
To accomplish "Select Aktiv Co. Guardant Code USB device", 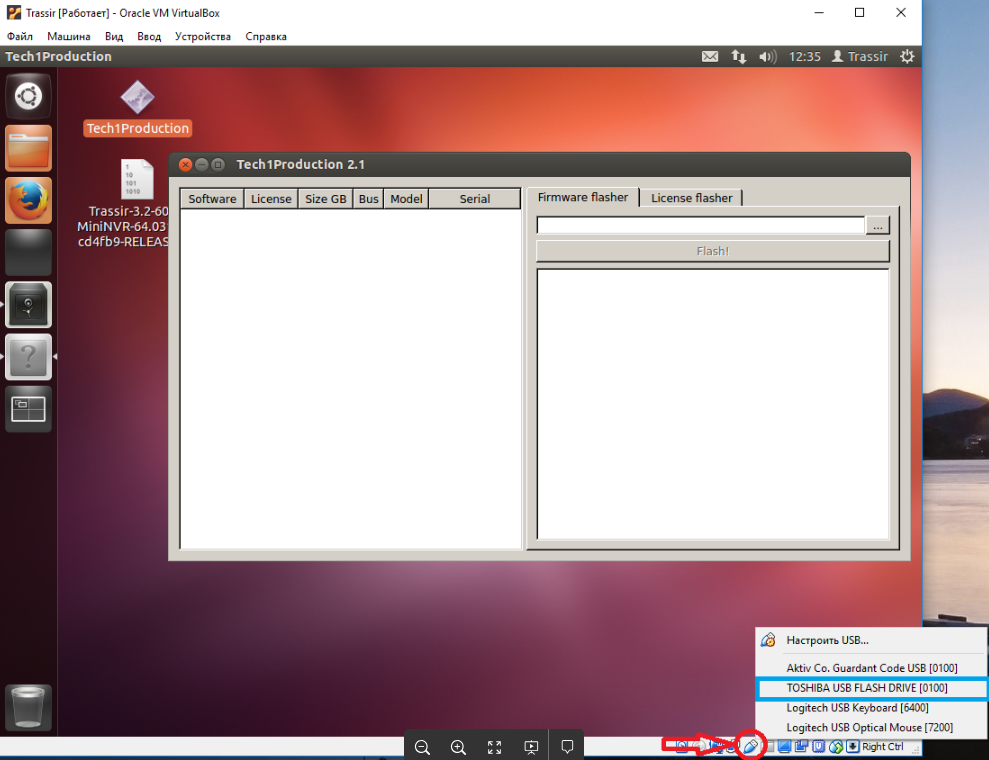I will [x=871, y=668].
